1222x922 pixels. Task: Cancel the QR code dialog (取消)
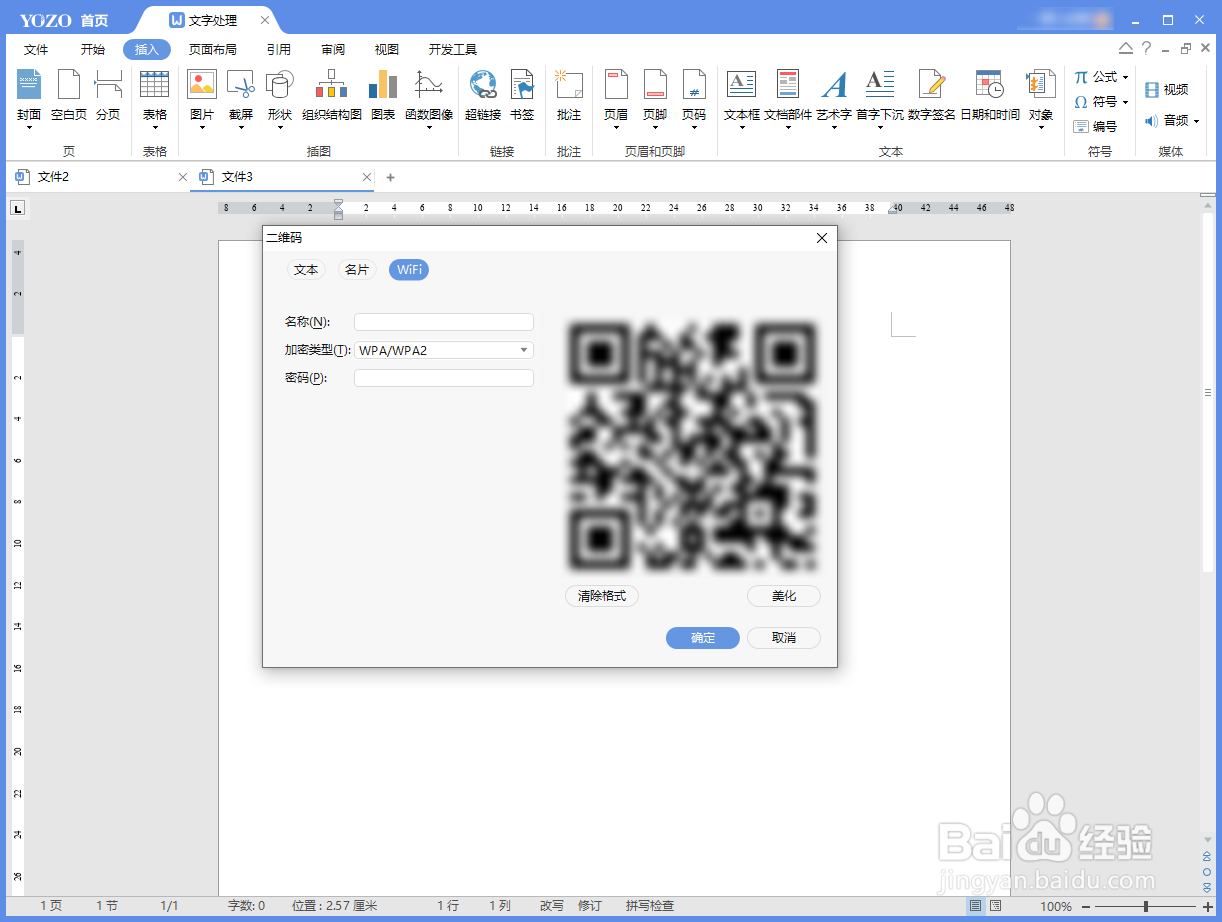(x=784, y=638)
